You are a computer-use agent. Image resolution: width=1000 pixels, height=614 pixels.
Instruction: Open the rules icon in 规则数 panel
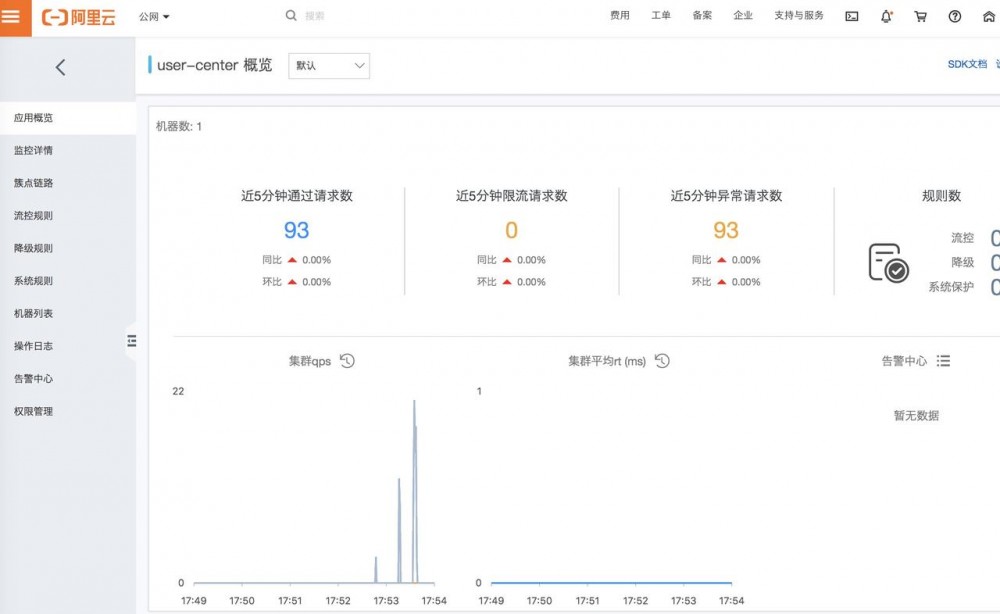click(x=890, y=263)
